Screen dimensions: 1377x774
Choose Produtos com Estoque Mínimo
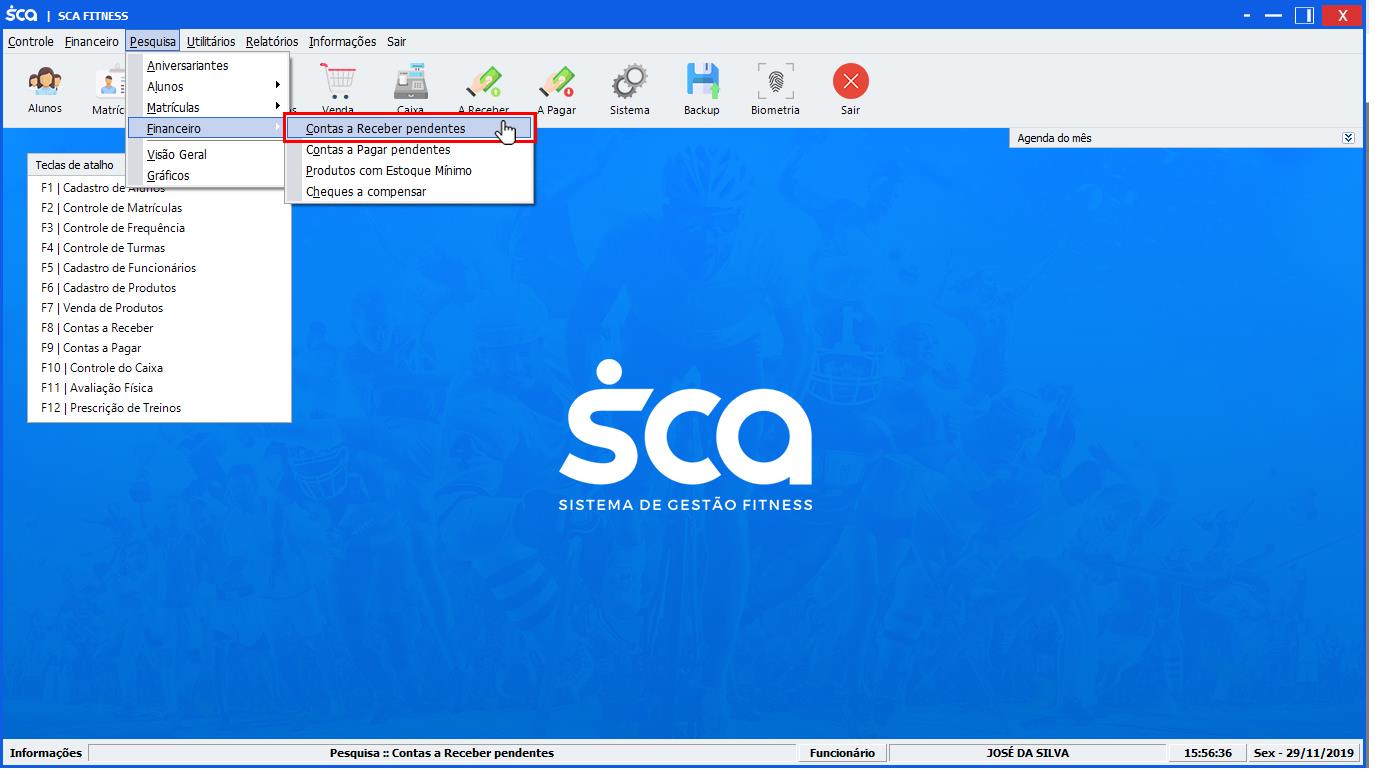coord(409,171)
